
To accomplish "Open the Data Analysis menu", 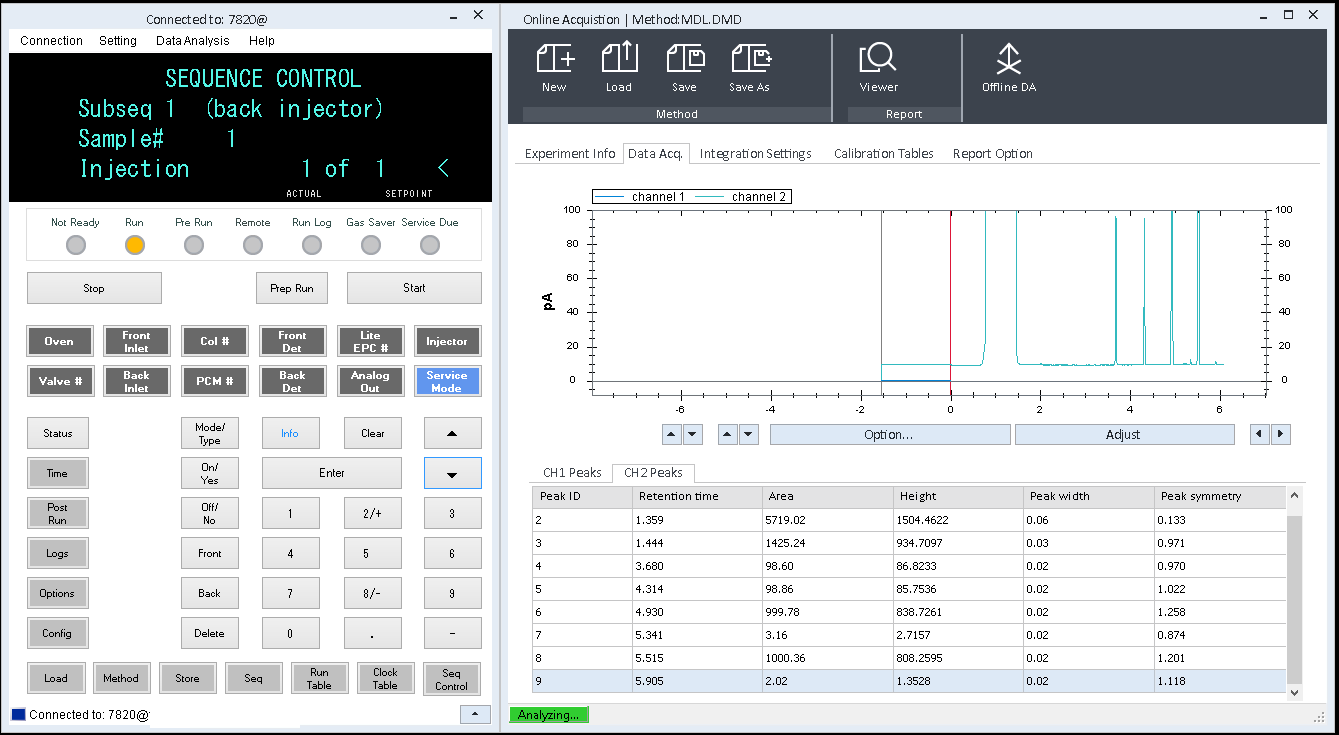I will click(192, 41).
